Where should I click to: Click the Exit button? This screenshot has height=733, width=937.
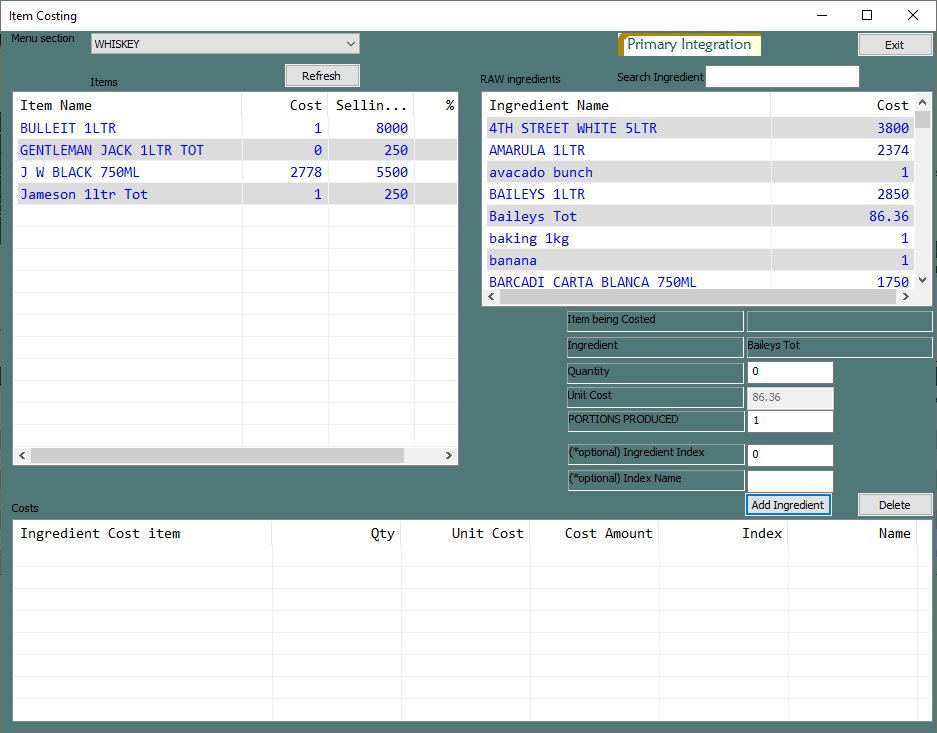pyautogui.click(x=894, y=45)
